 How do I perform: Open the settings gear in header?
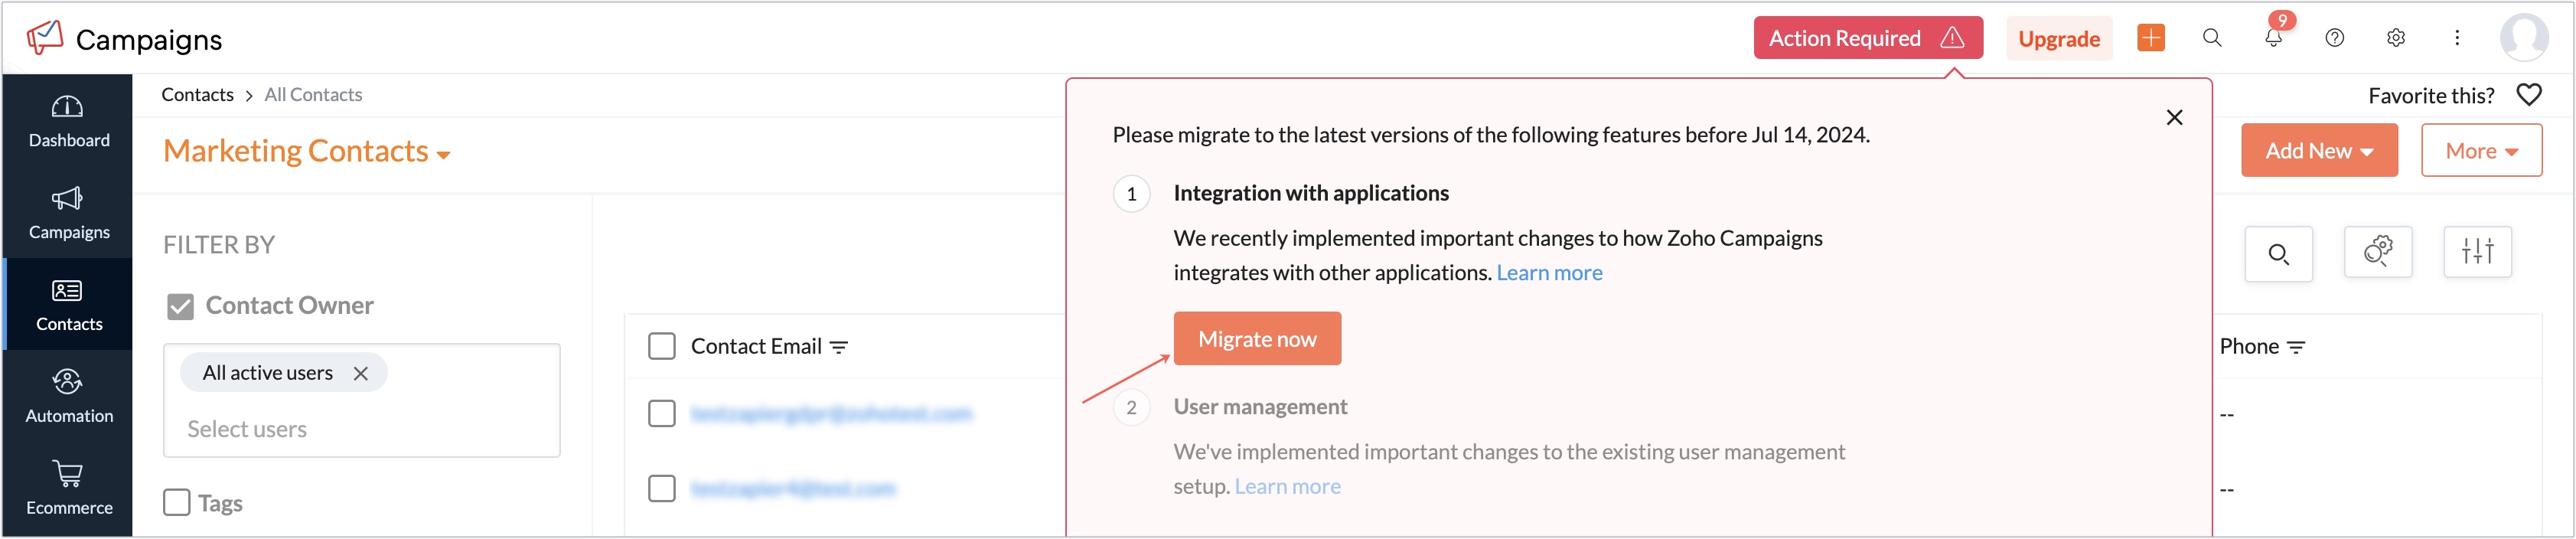(x=2396, y=38)
